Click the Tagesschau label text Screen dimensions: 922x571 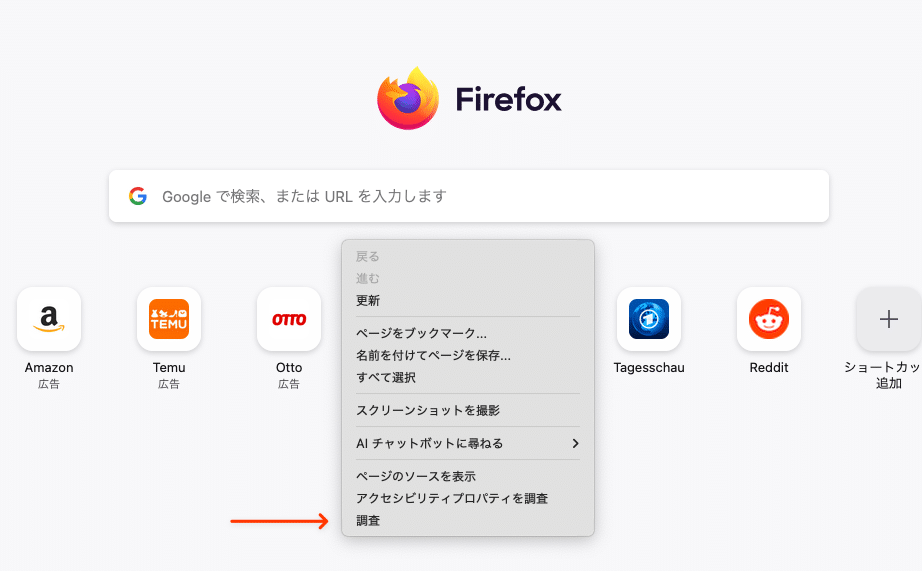[x=649, y=368]
